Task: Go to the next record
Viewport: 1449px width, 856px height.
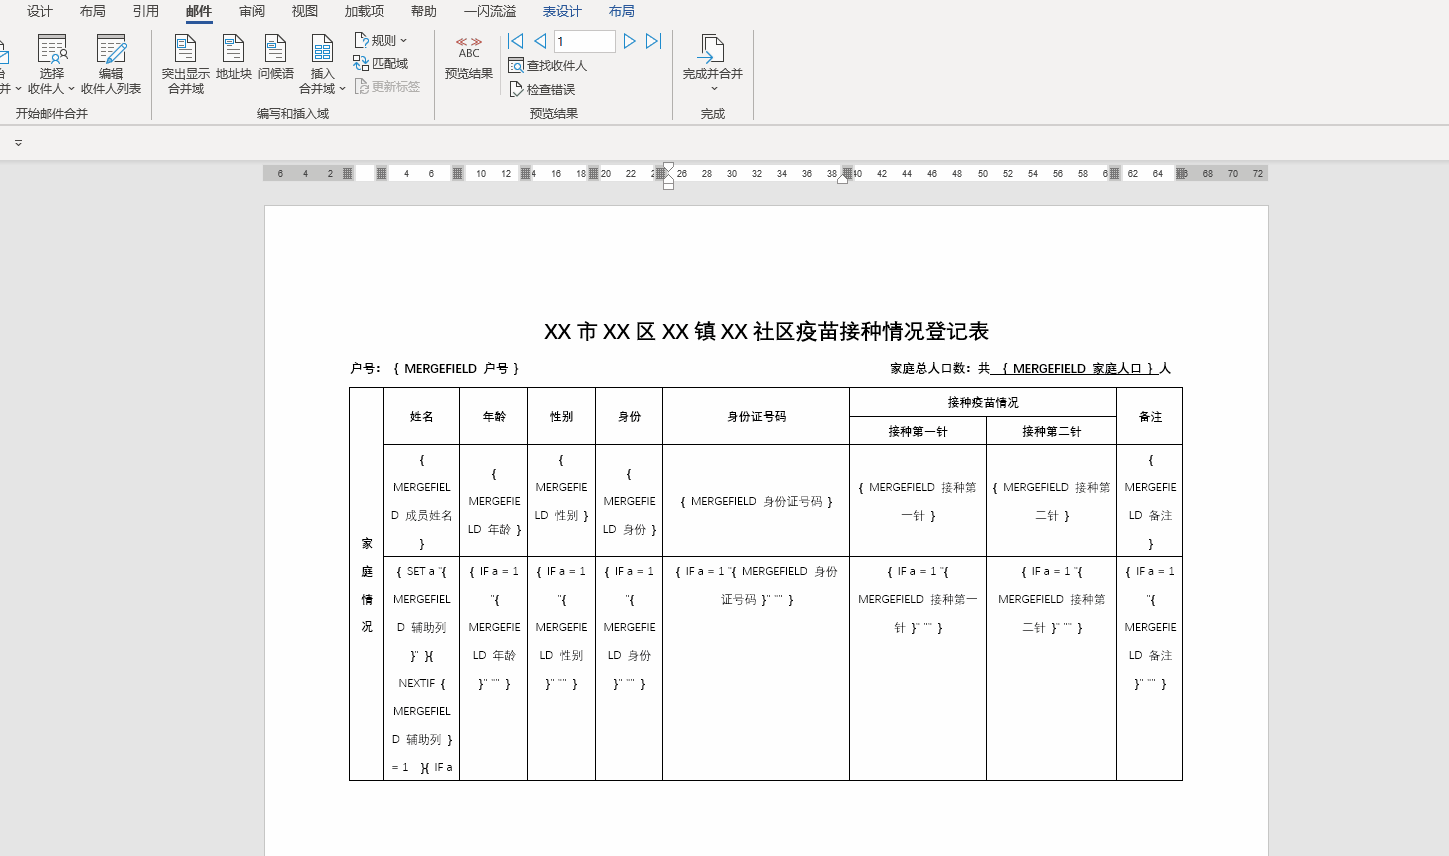Action: [x=629, y=41]
